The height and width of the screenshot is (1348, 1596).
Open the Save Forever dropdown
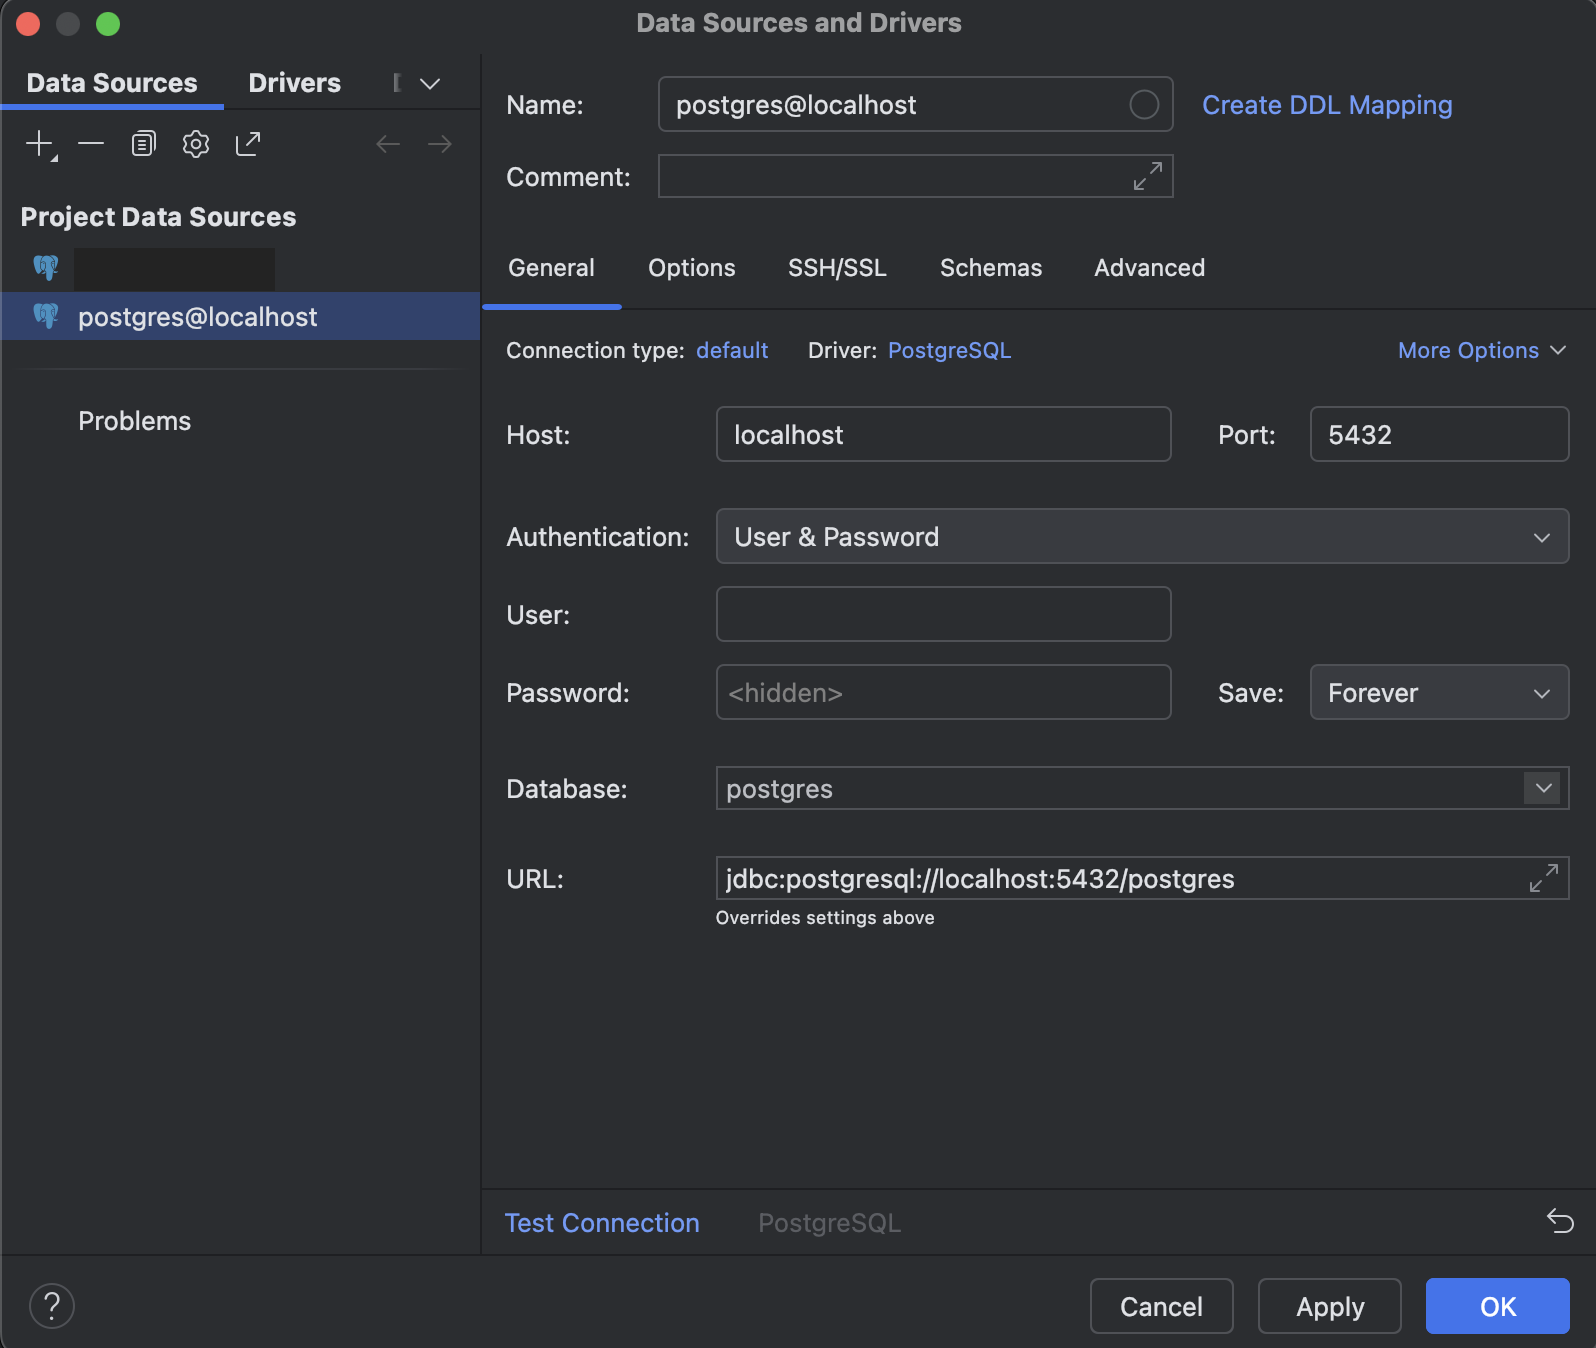coord(1439,692)
